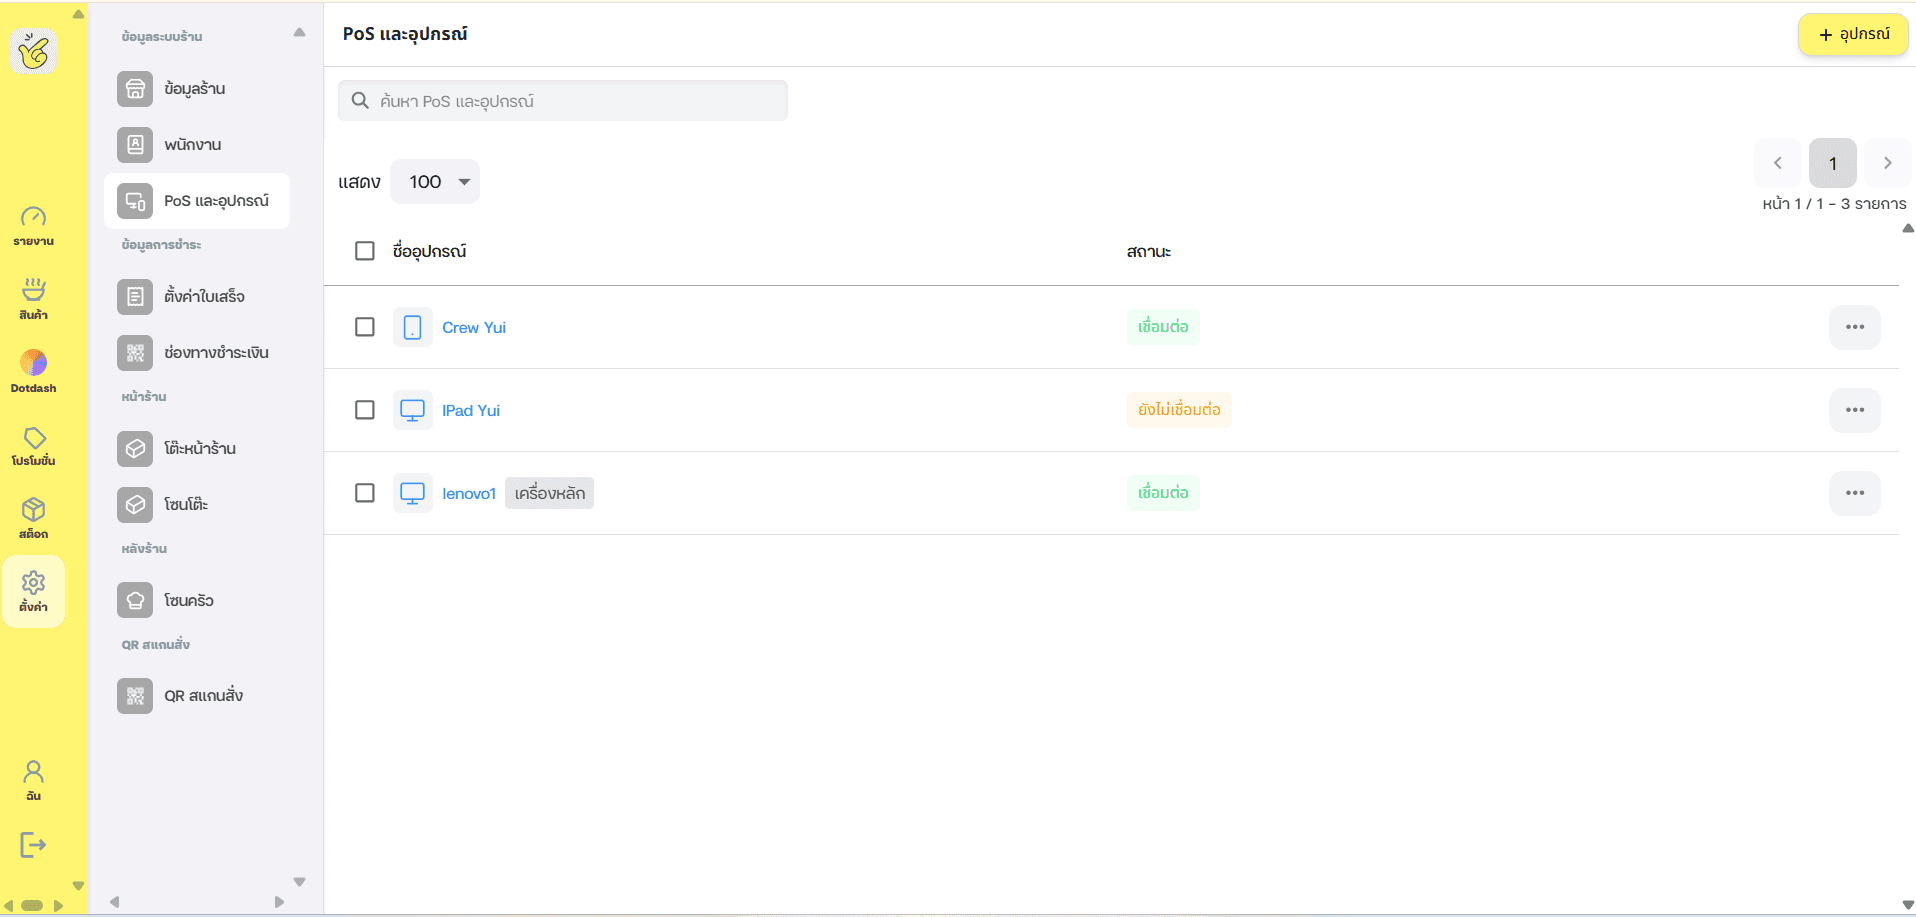Open more options for lenovo1
This screenshot has height=917, width=1916.
(1855, 493)
